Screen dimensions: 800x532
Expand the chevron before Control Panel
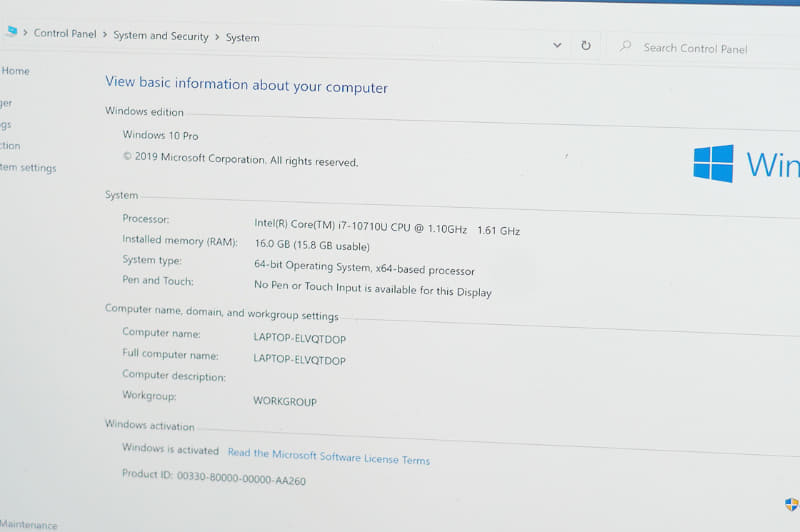tap(25, 33)
